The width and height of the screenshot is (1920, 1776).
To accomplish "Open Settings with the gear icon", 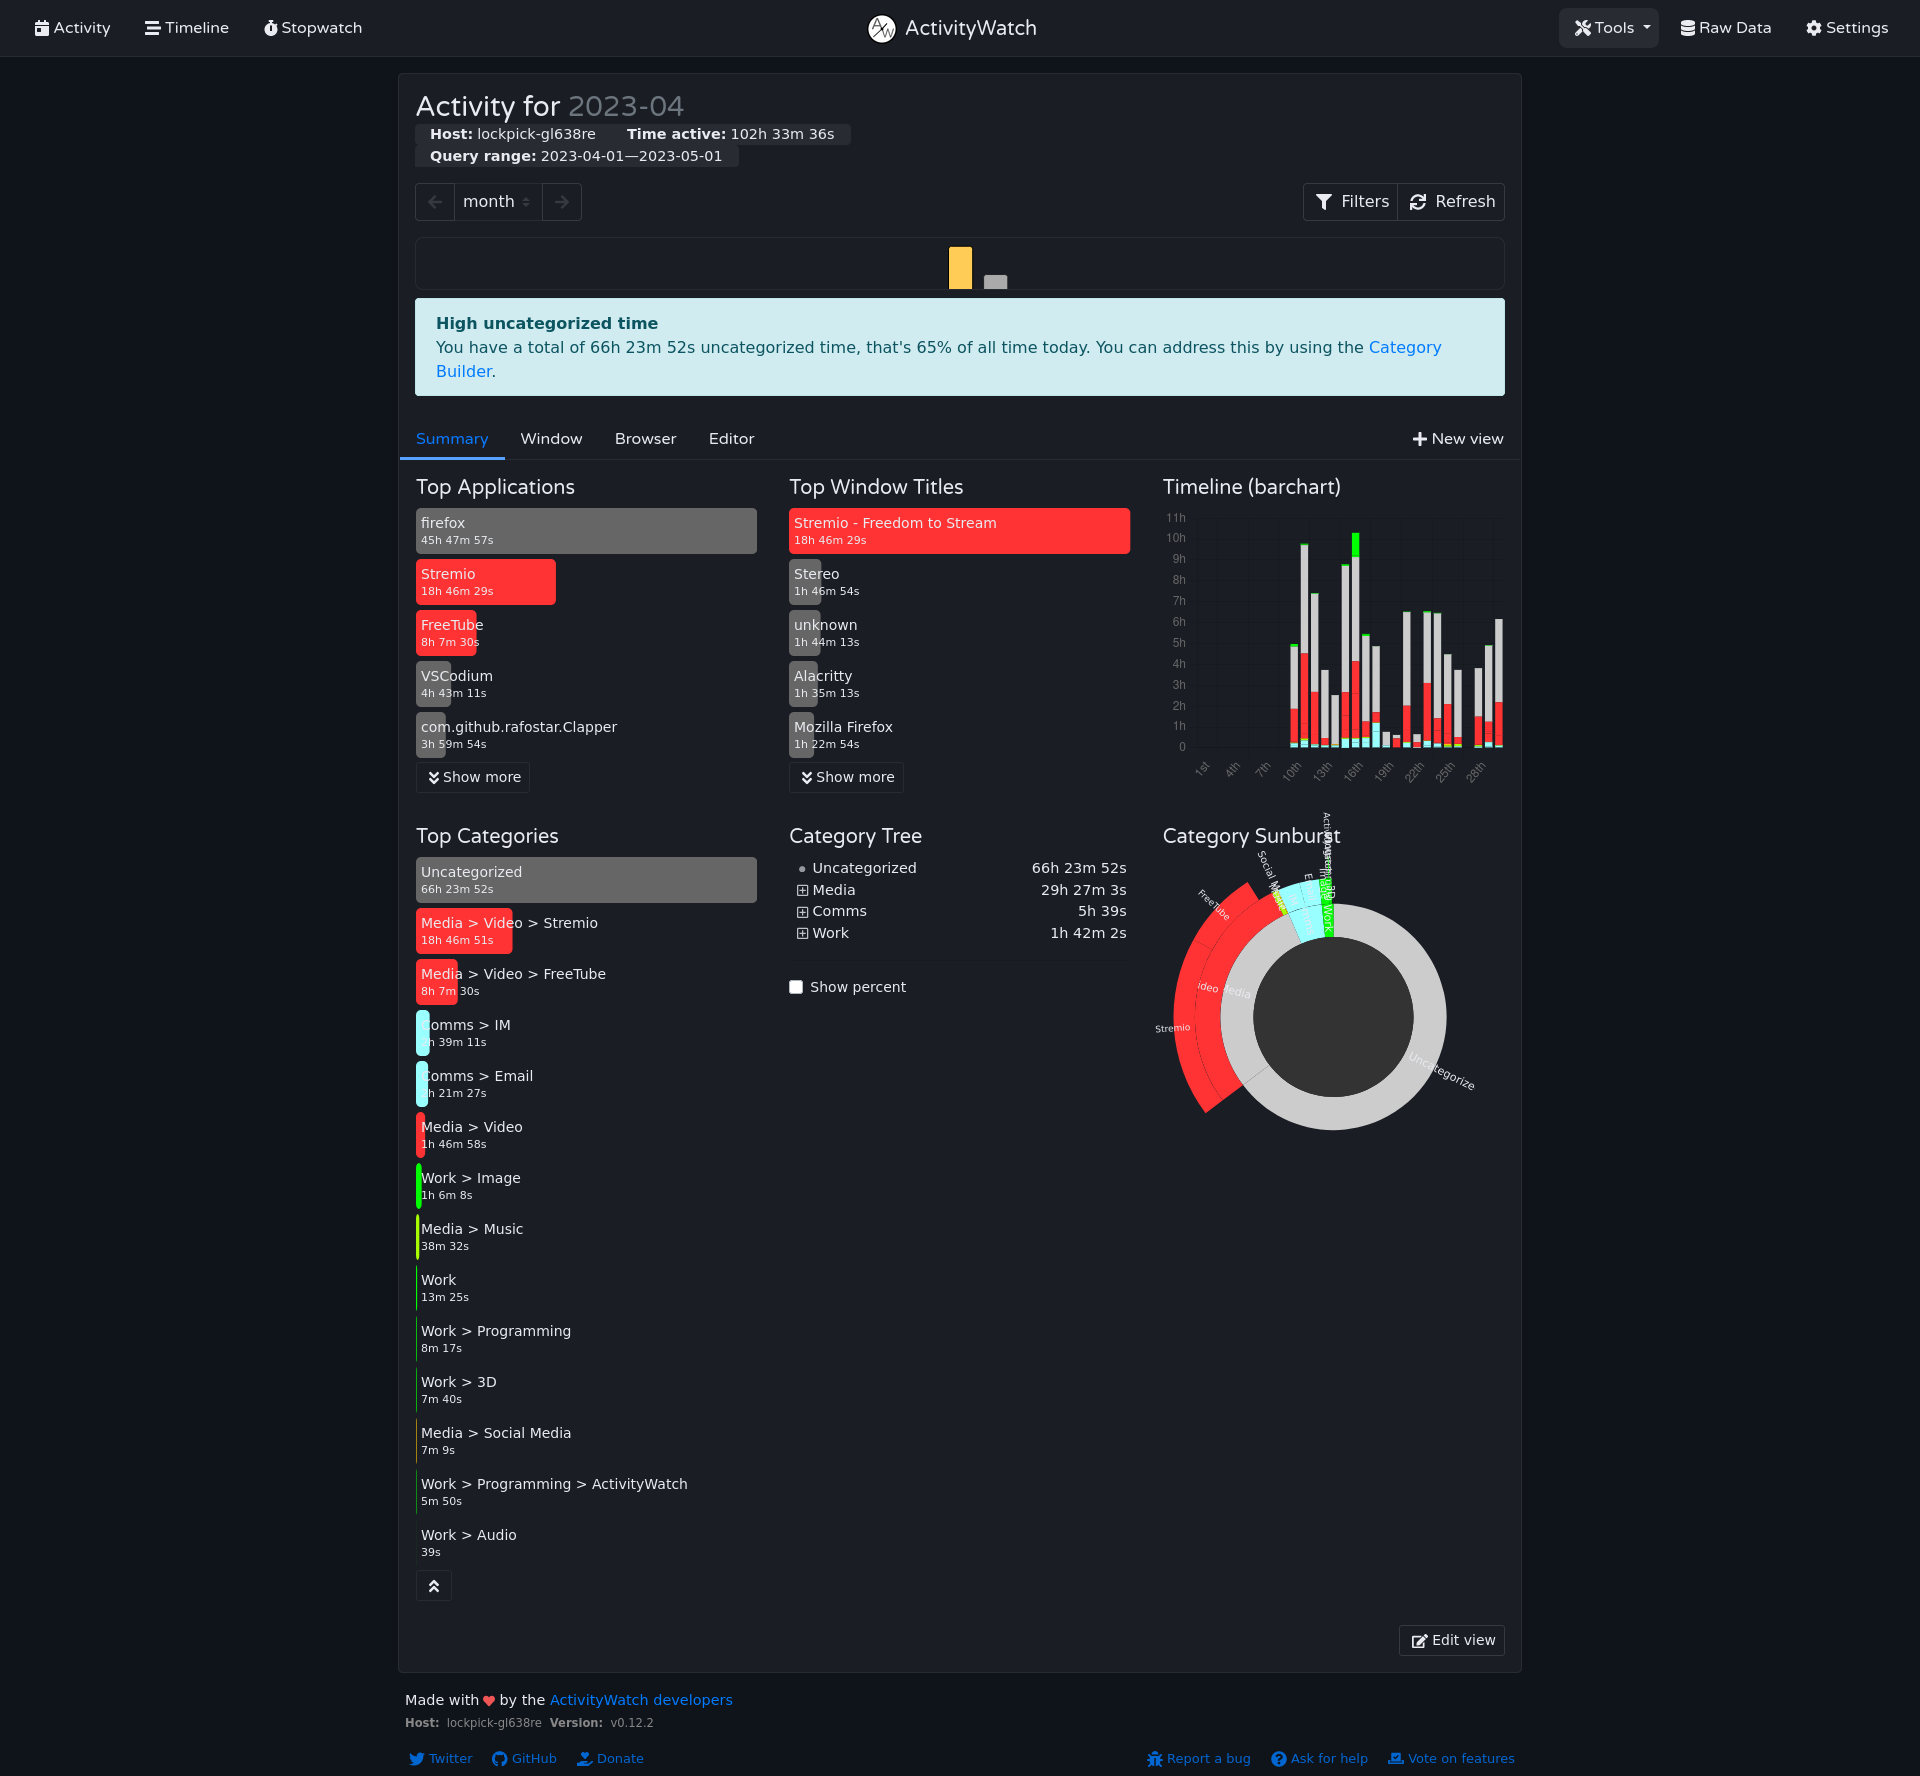I will [1847, 28].
